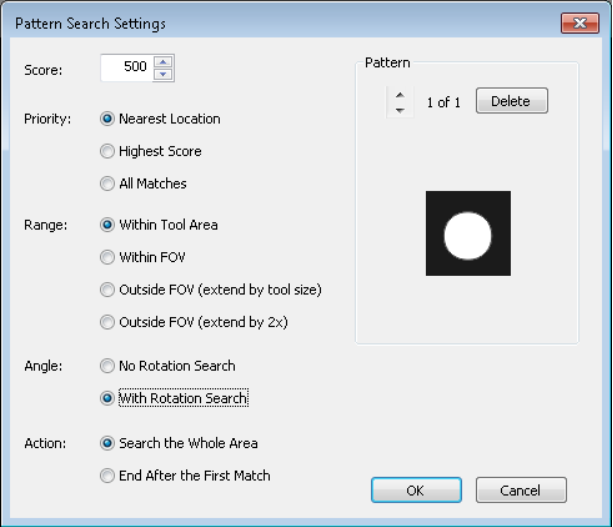
Task: Delete the current pattern
Action: [x=512, y=101]
